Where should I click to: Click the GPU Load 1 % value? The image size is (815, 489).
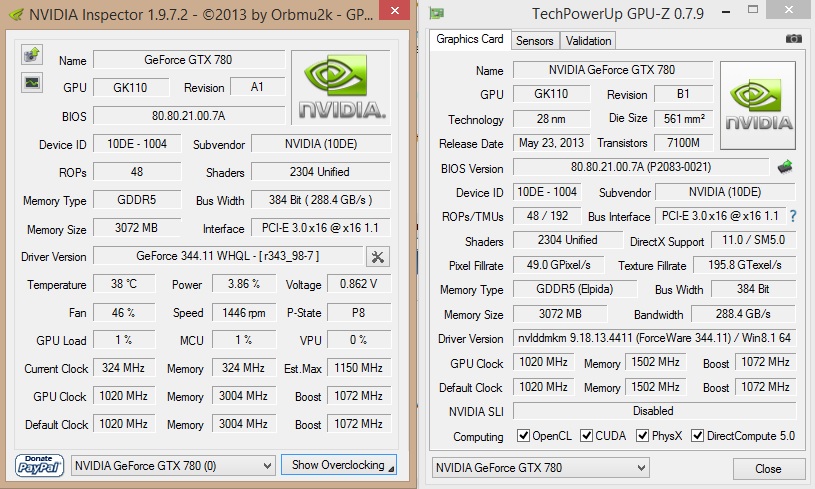(124, 340)
